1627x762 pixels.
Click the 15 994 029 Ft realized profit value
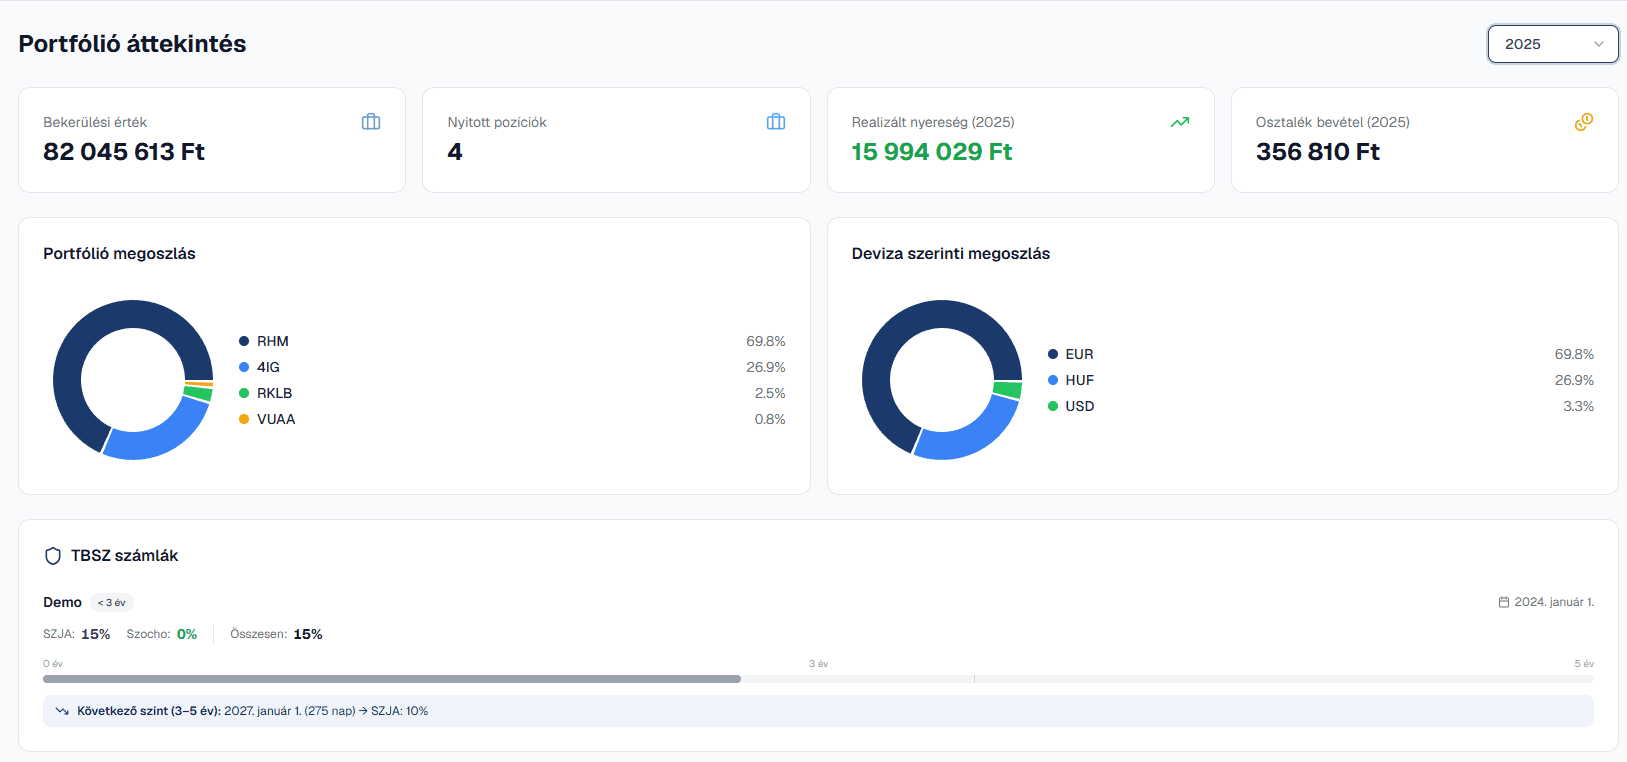click(931, 152)
